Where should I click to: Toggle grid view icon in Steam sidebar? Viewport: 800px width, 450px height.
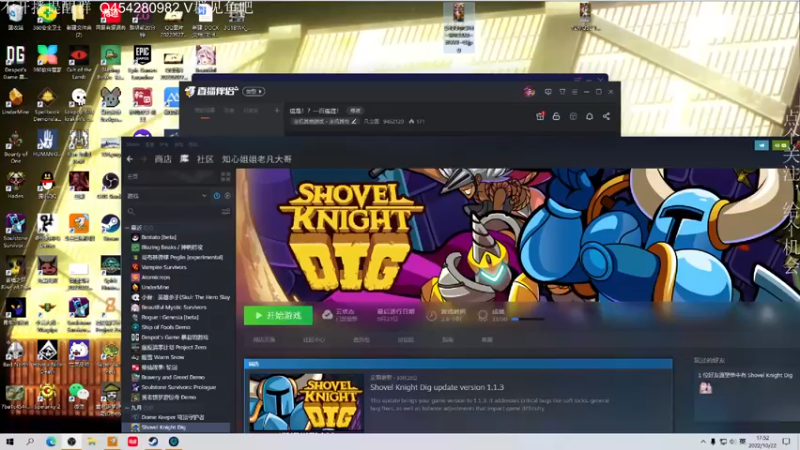tap(226, 177)
